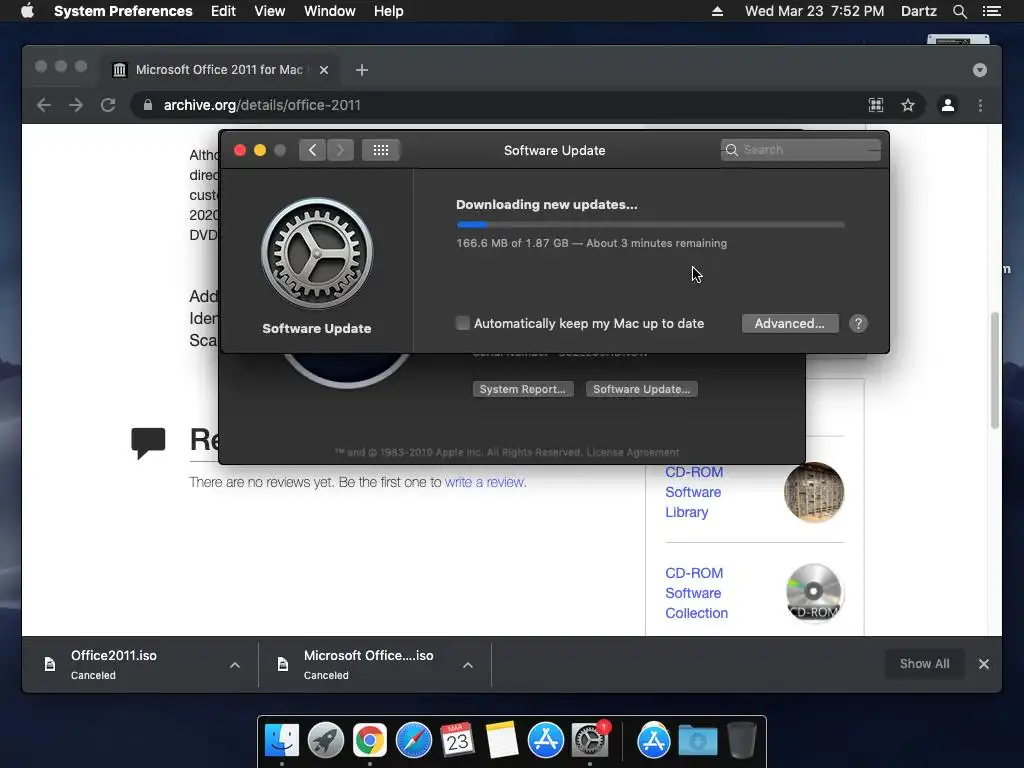Open Spotlight search in menu bar
Image resolution: width=1024 pixels, height=768 pixels.
pyautogui.click(x=959, y=11)
